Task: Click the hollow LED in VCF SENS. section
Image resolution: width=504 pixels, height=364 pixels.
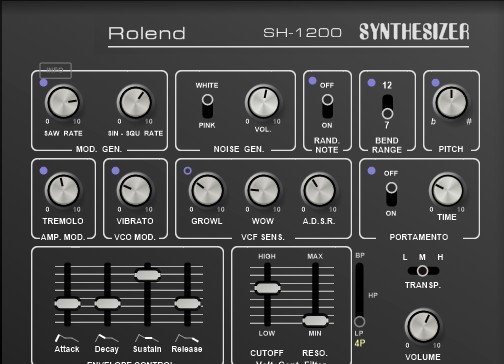Action: 188,171
